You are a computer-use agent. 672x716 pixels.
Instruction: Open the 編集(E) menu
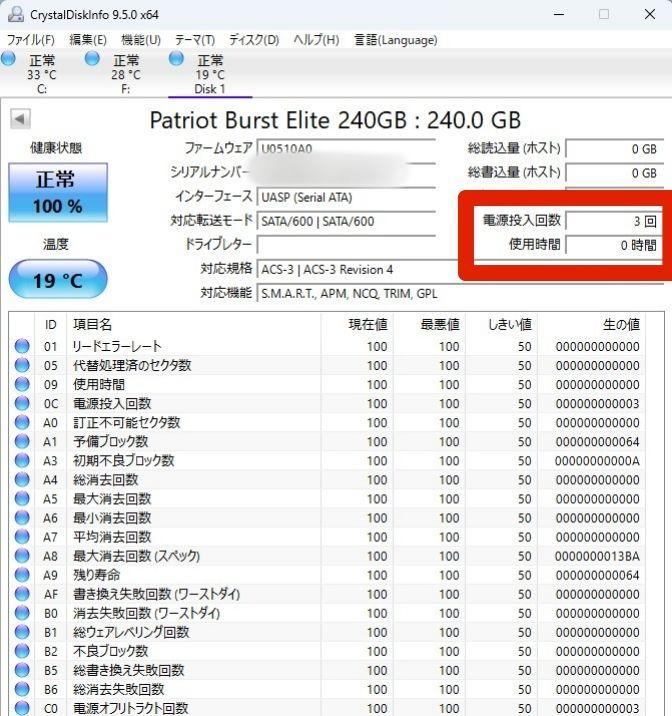(88, 40)
